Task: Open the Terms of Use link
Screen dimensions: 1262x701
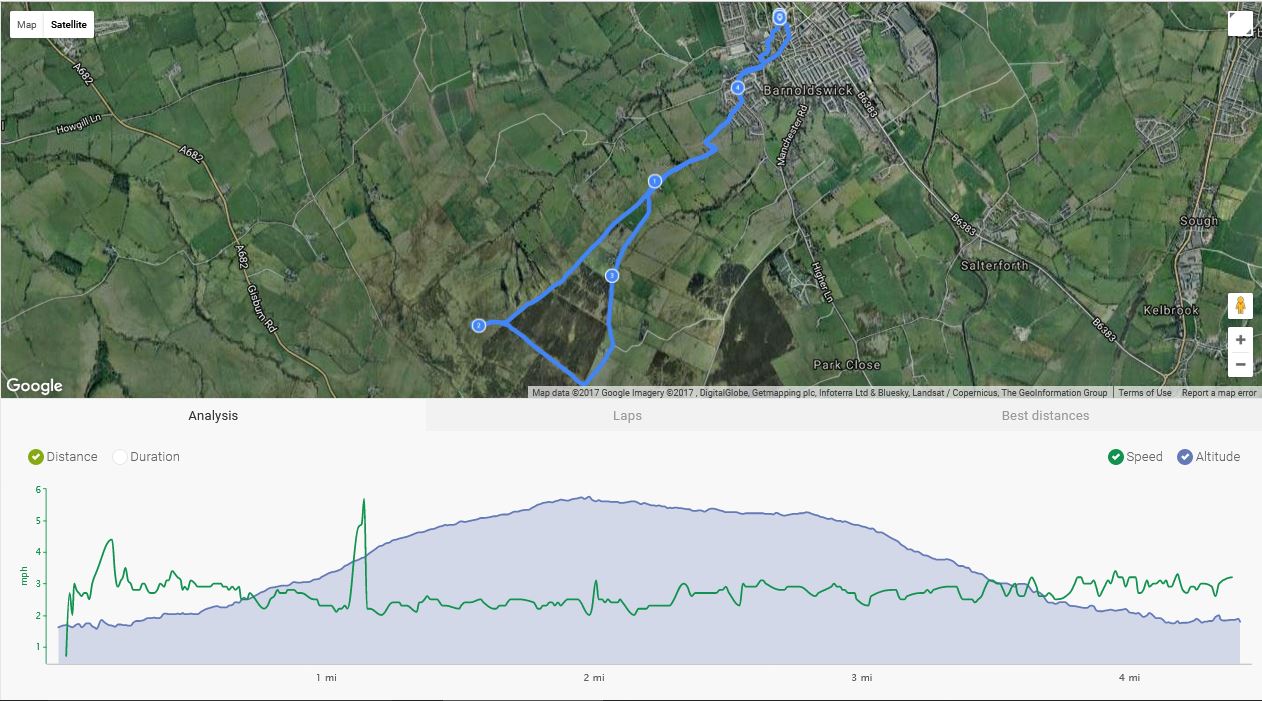Action: click(1145, 393)
